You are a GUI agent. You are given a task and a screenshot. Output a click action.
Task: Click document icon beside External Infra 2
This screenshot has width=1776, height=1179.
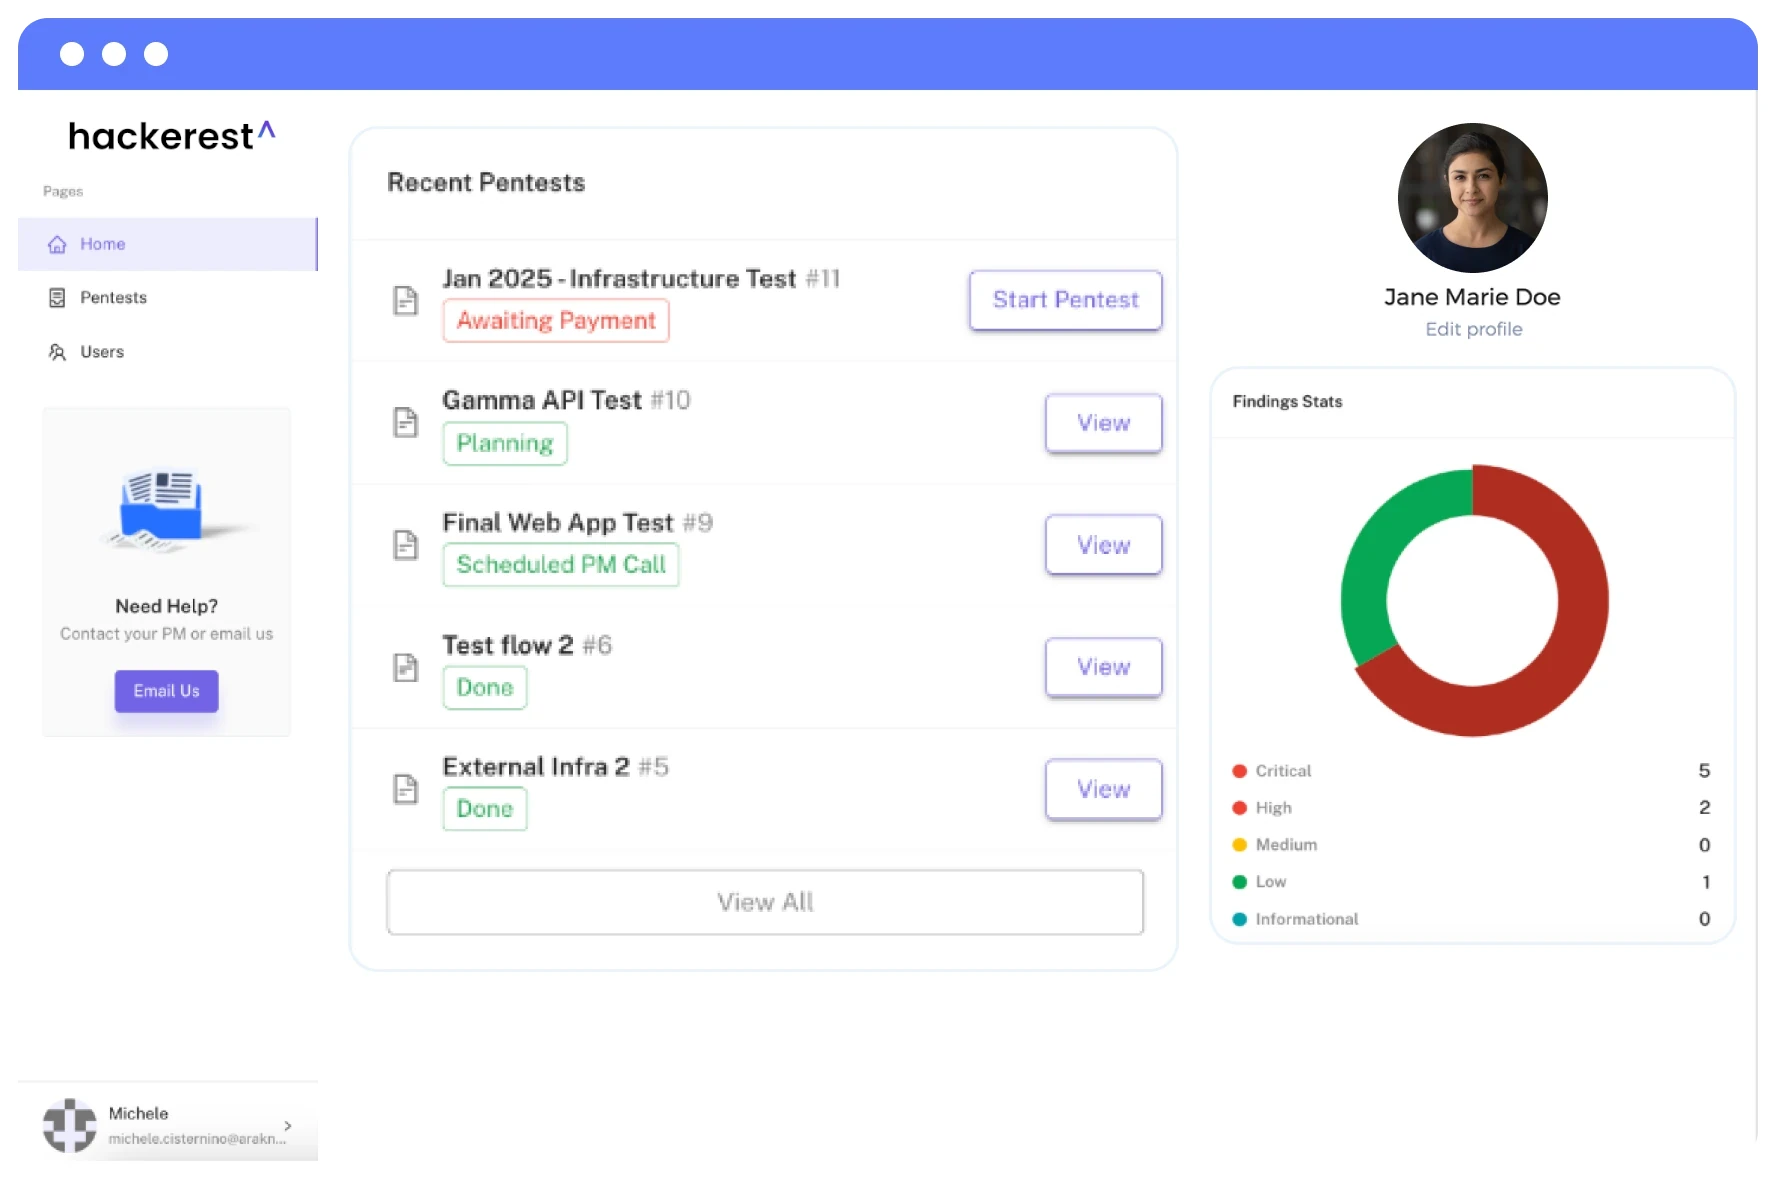pos(405,789)
